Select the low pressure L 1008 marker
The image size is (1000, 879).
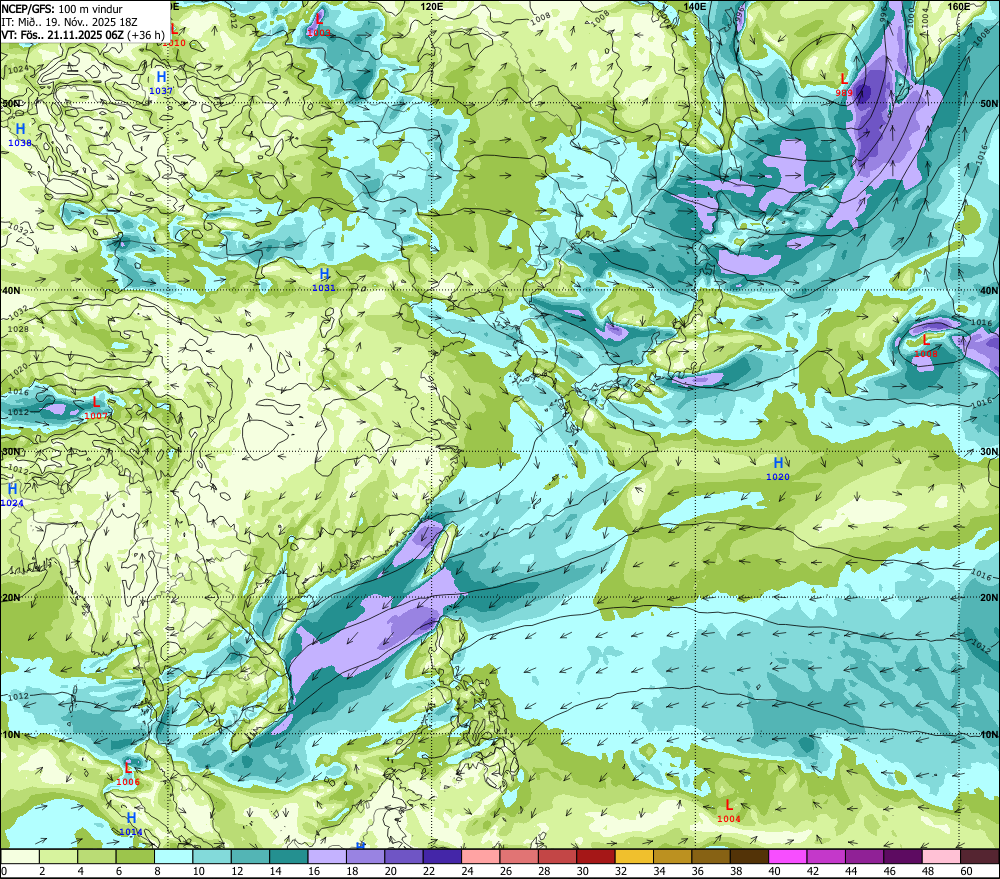pos(926,346)
